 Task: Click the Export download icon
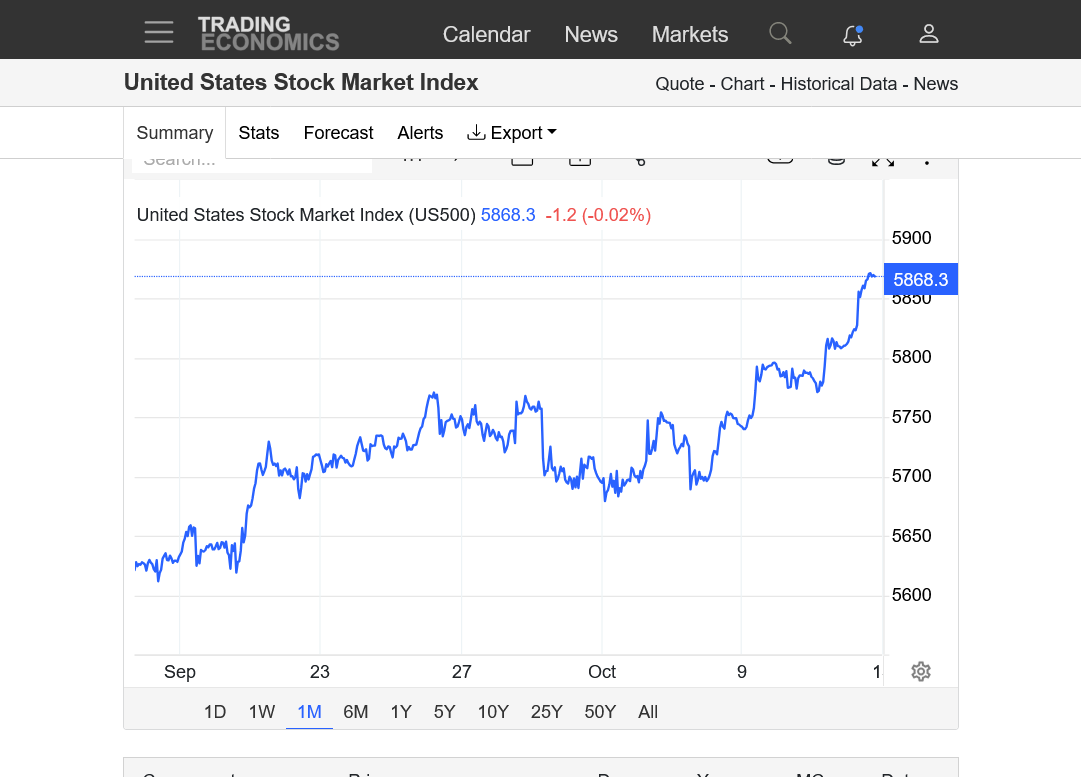(476, 132)
